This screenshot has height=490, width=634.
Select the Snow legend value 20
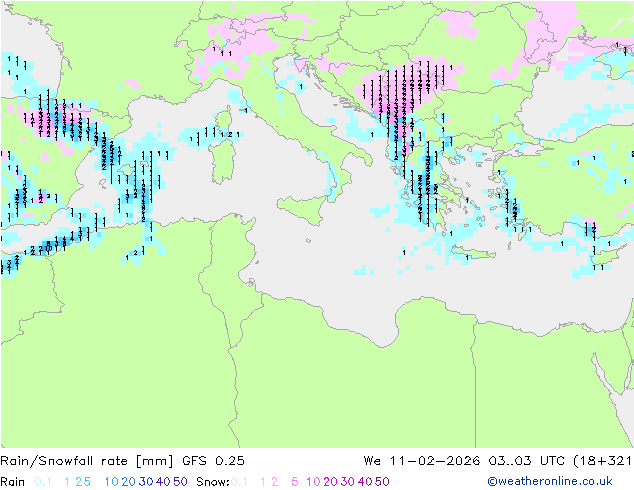330,482
